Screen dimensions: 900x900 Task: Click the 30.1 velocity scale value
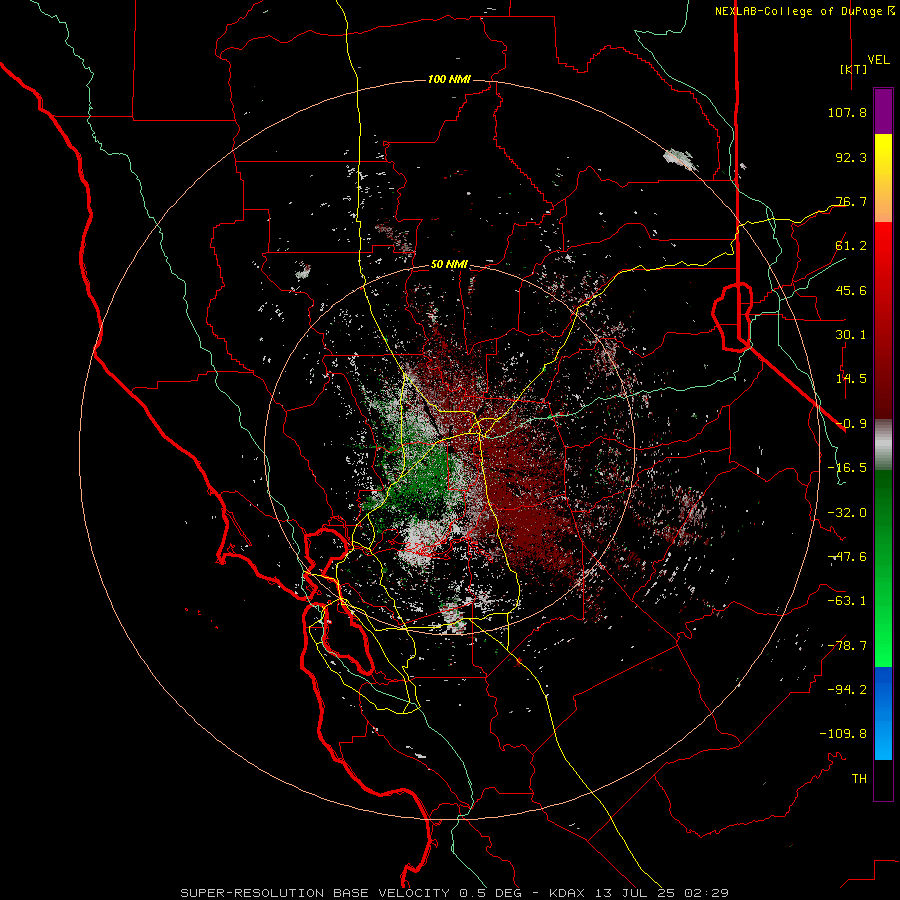[851, 335]
